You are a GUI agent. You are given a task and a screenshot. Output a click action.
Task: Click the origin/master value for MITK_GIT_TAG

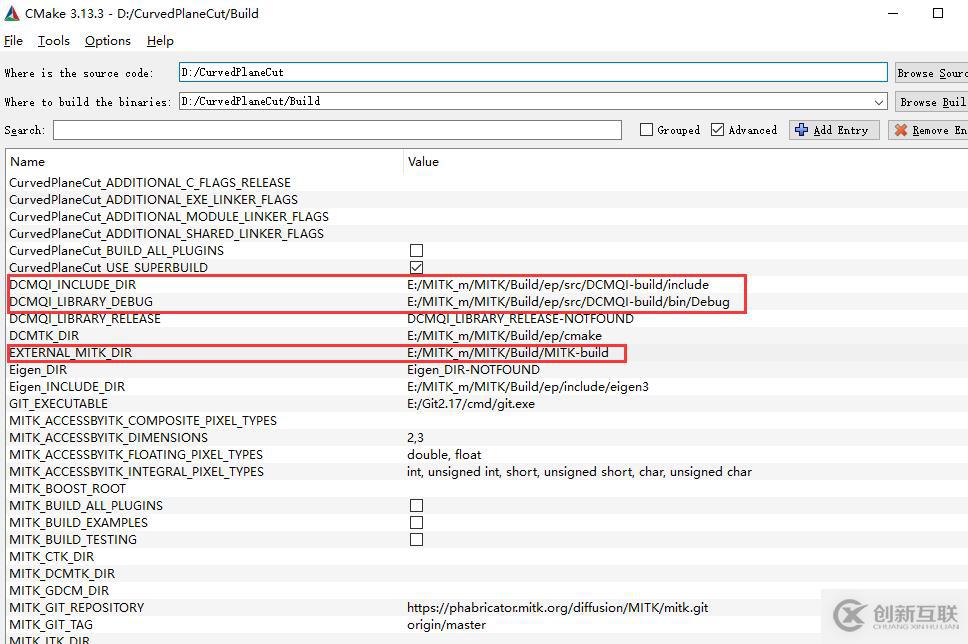click(x=446, y=625)
